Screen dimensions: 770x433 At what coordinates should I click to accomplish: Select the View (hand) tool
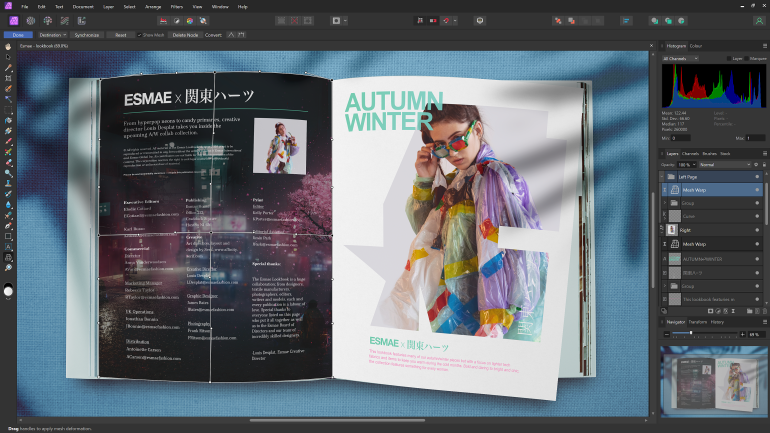click(x=8, y=47)
